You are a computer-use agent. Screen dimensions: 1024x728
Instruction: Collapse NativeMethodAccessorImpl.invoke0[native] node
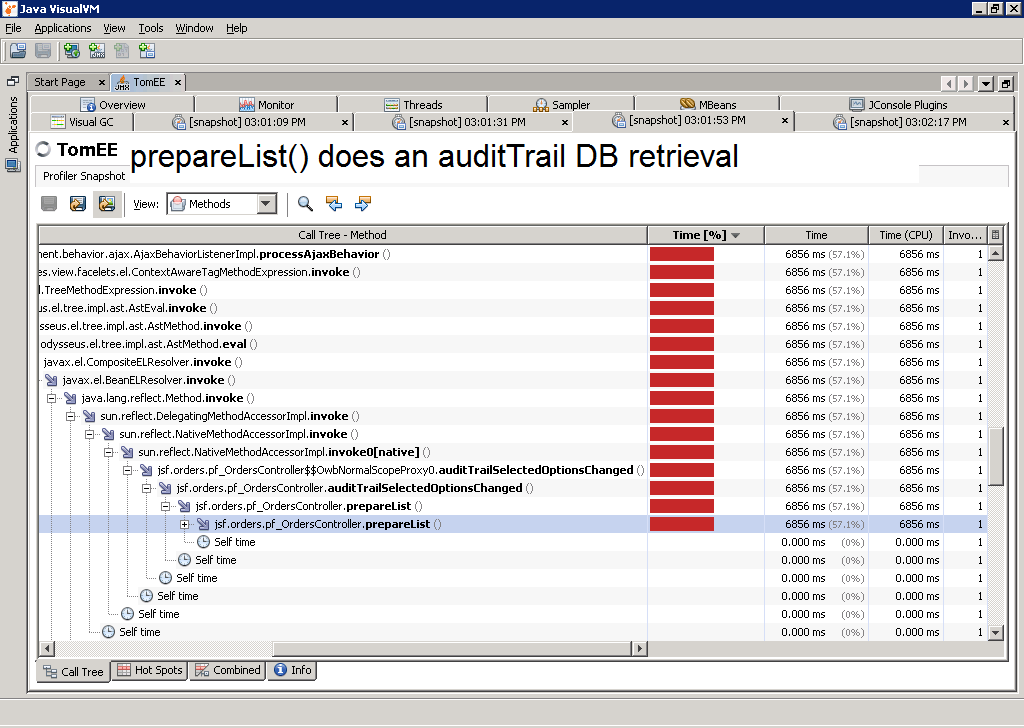(x=108, y=452)
